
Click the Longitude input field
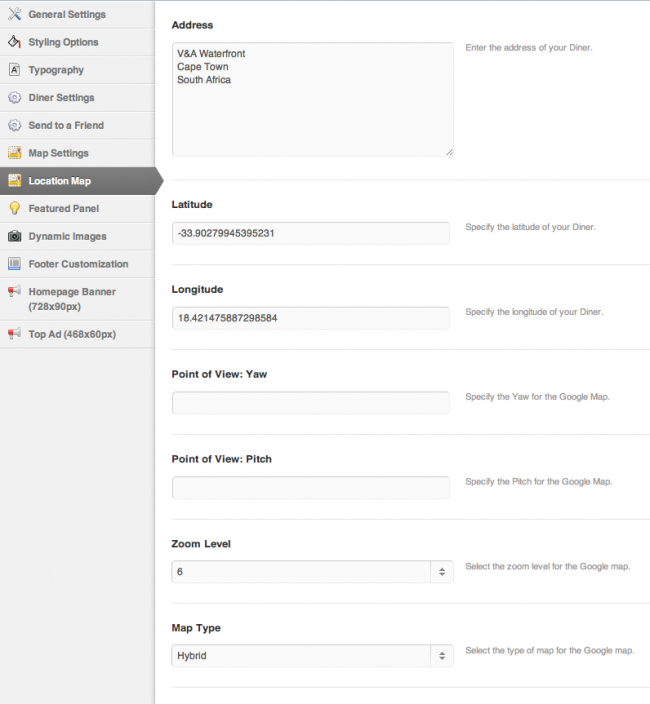pos(310,318)
